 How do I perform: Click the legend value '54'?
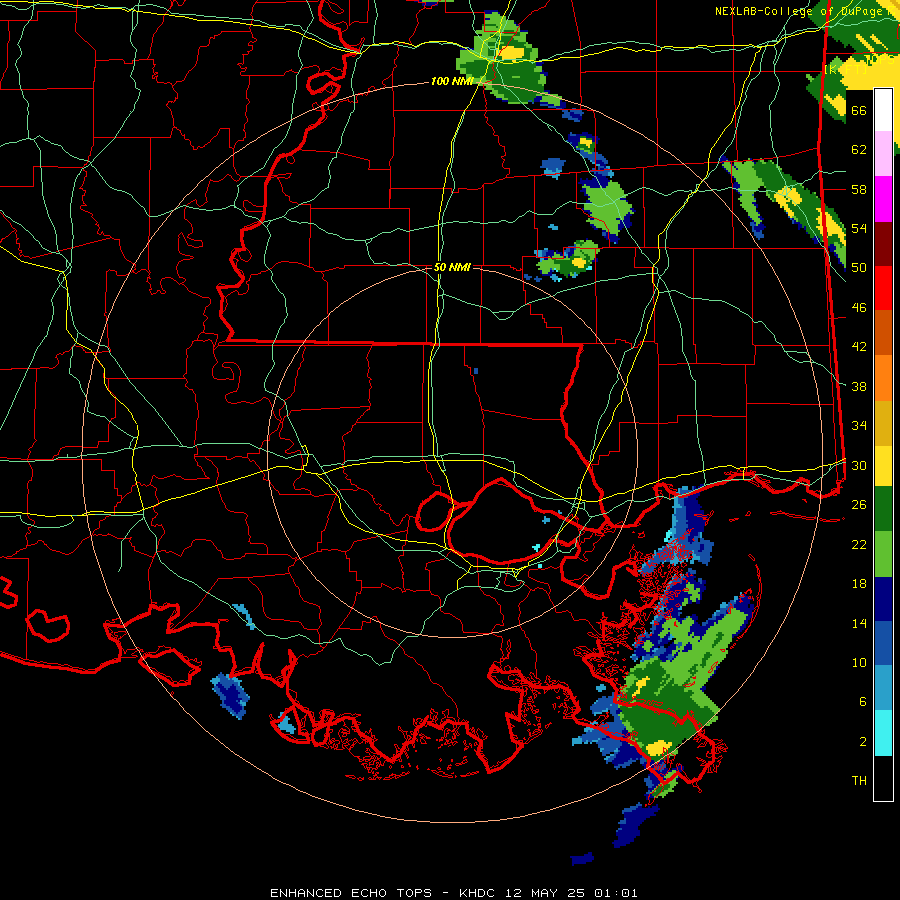click(x=859, y=228)
